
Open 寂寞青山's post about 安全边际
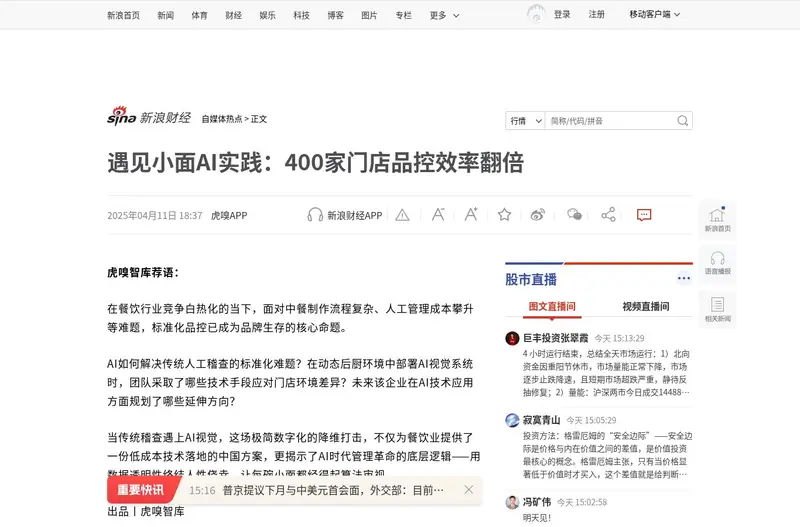point(607,455)
